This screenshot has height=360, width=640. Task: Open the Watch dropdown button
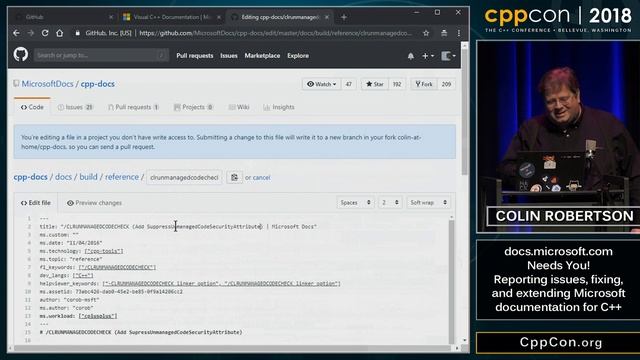(x=321, y=84)
